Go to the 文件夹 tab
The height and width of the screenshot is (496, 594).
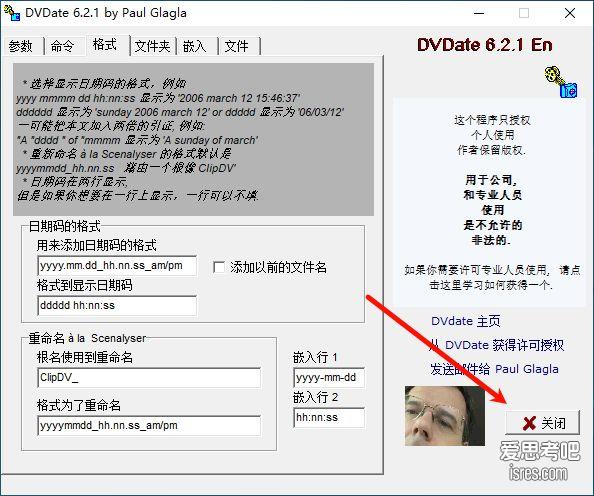tap(152, 46)
